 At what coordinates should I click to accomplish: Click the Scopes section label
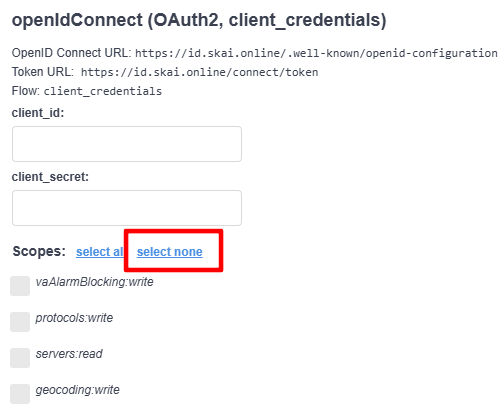[x=39, y=251]
